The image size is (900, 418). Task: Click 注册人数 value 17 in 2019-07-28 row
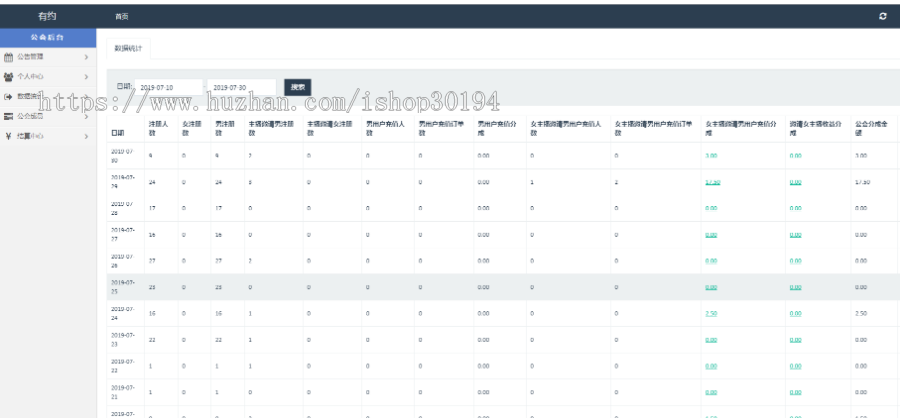tap(152, 208)
